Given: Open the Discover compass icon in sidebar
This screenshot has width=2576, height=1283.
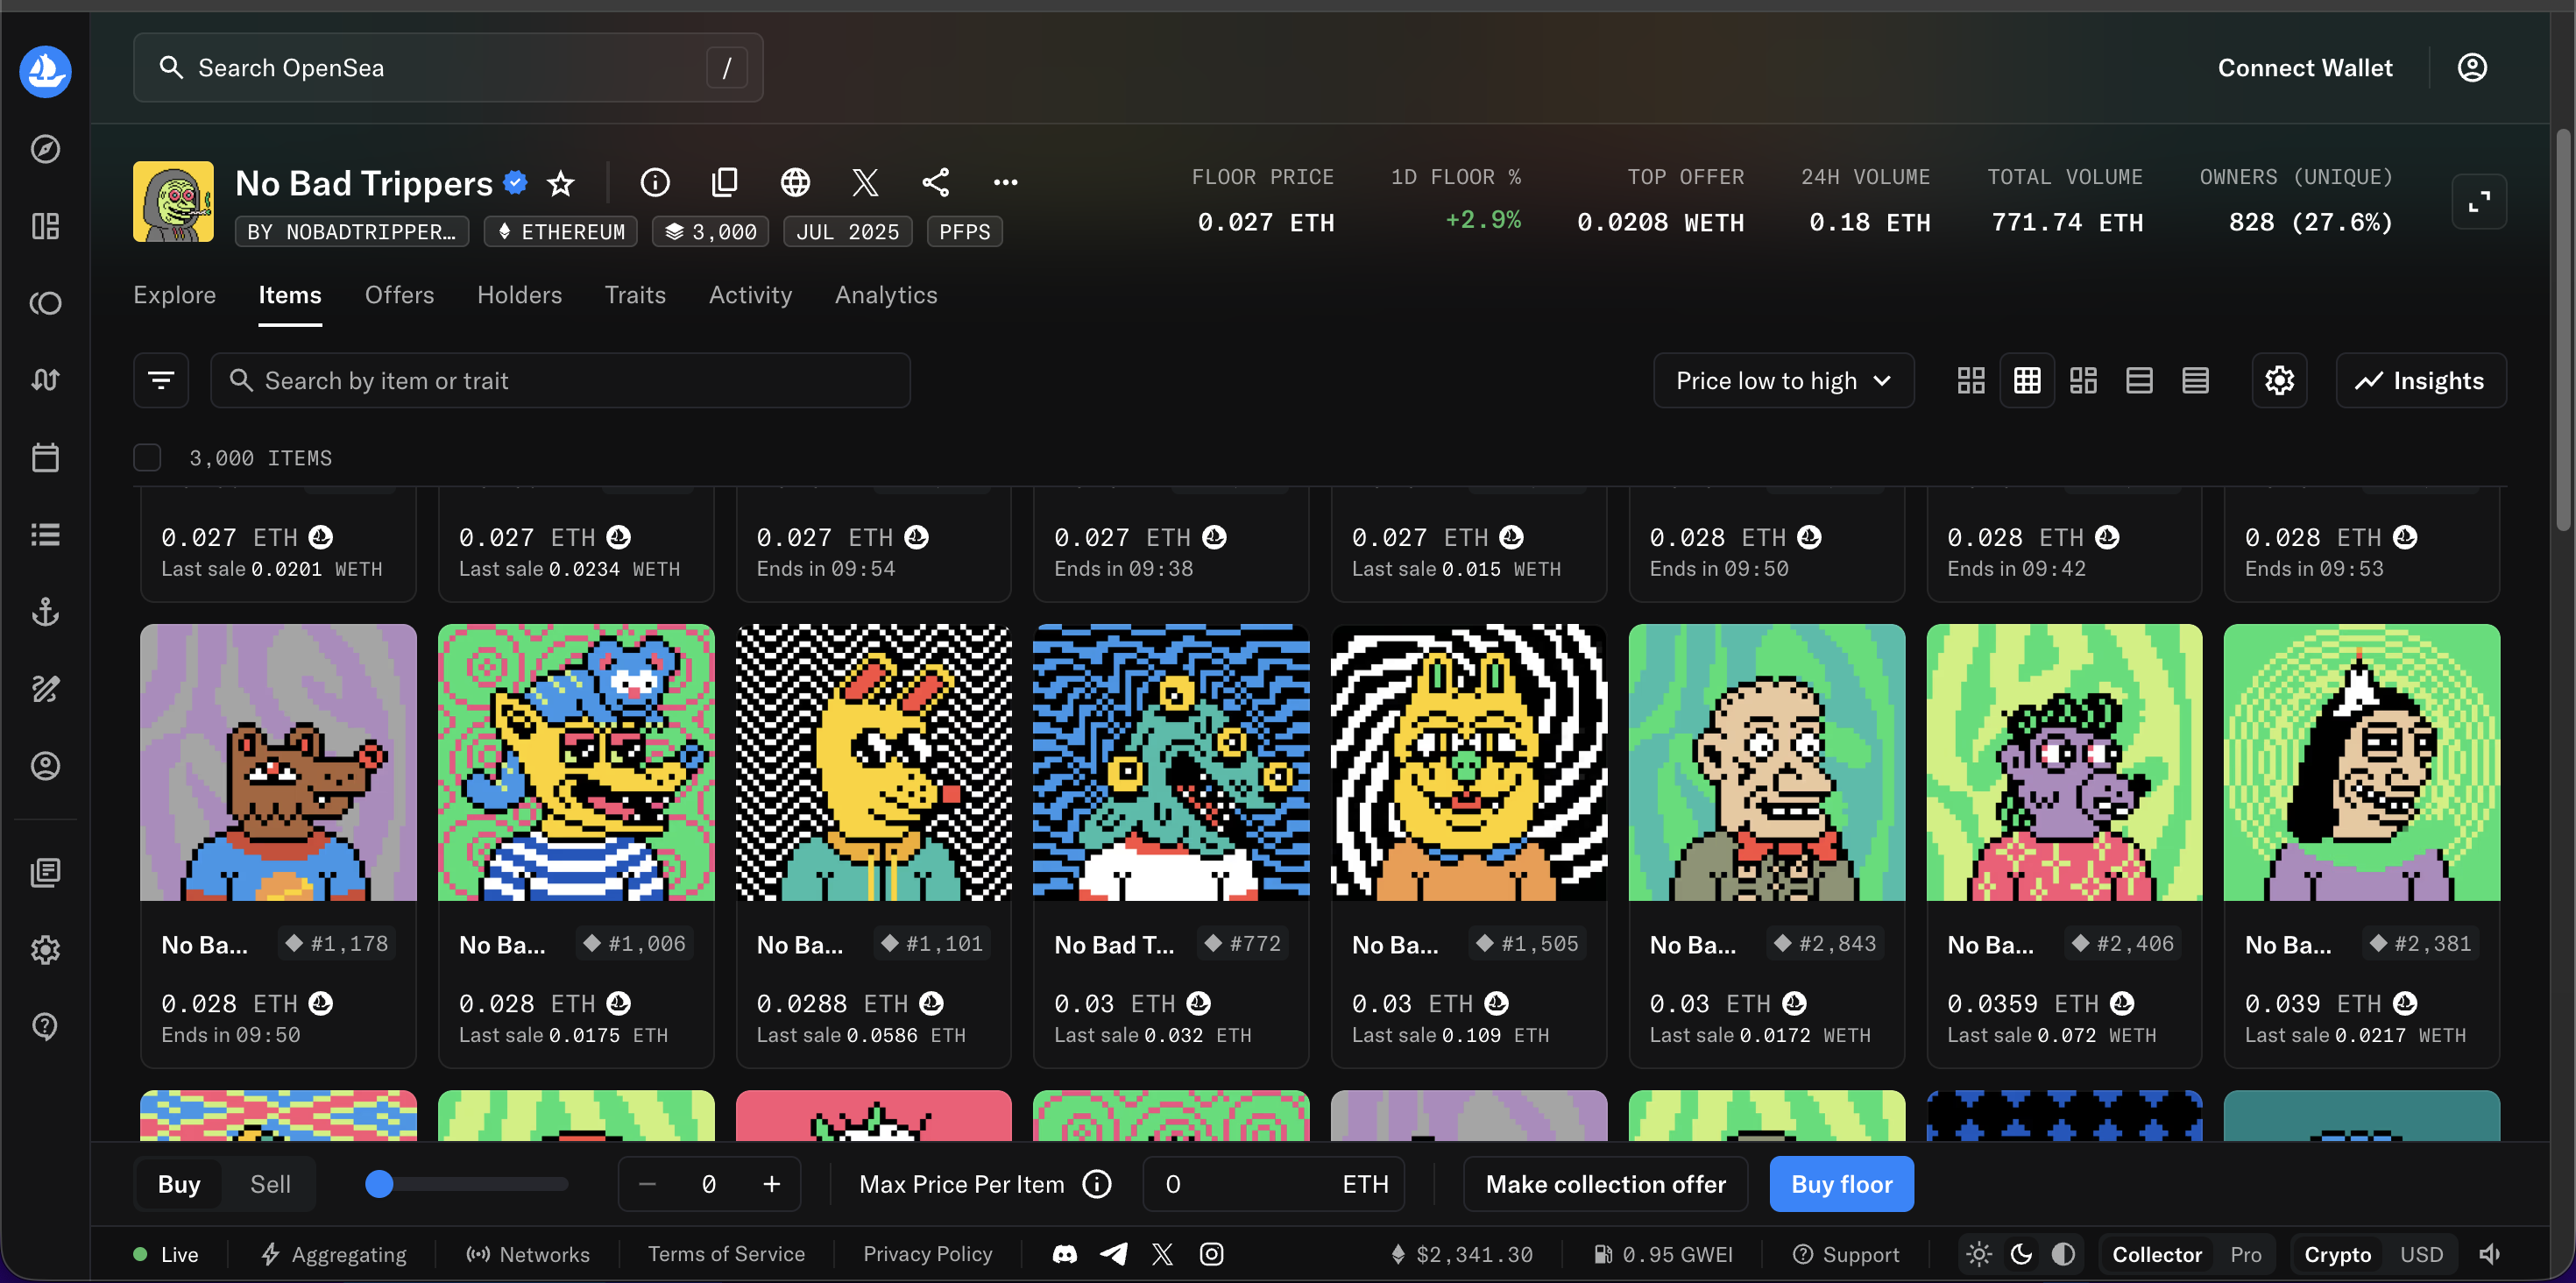Looking at the screenshot, I should coord(45,149).
